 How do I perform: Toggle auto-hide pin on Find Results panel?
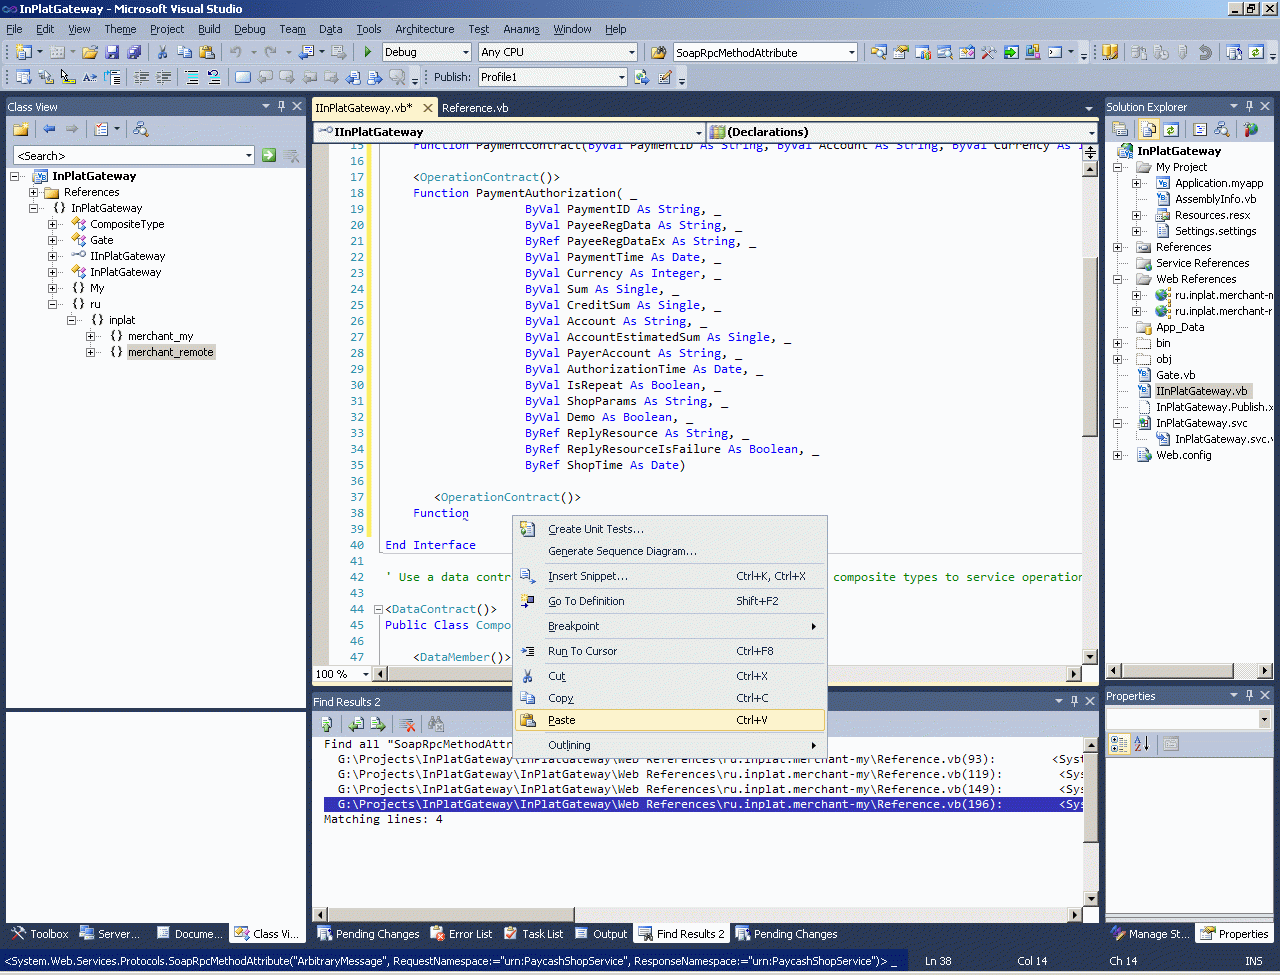pos(1075,701)
